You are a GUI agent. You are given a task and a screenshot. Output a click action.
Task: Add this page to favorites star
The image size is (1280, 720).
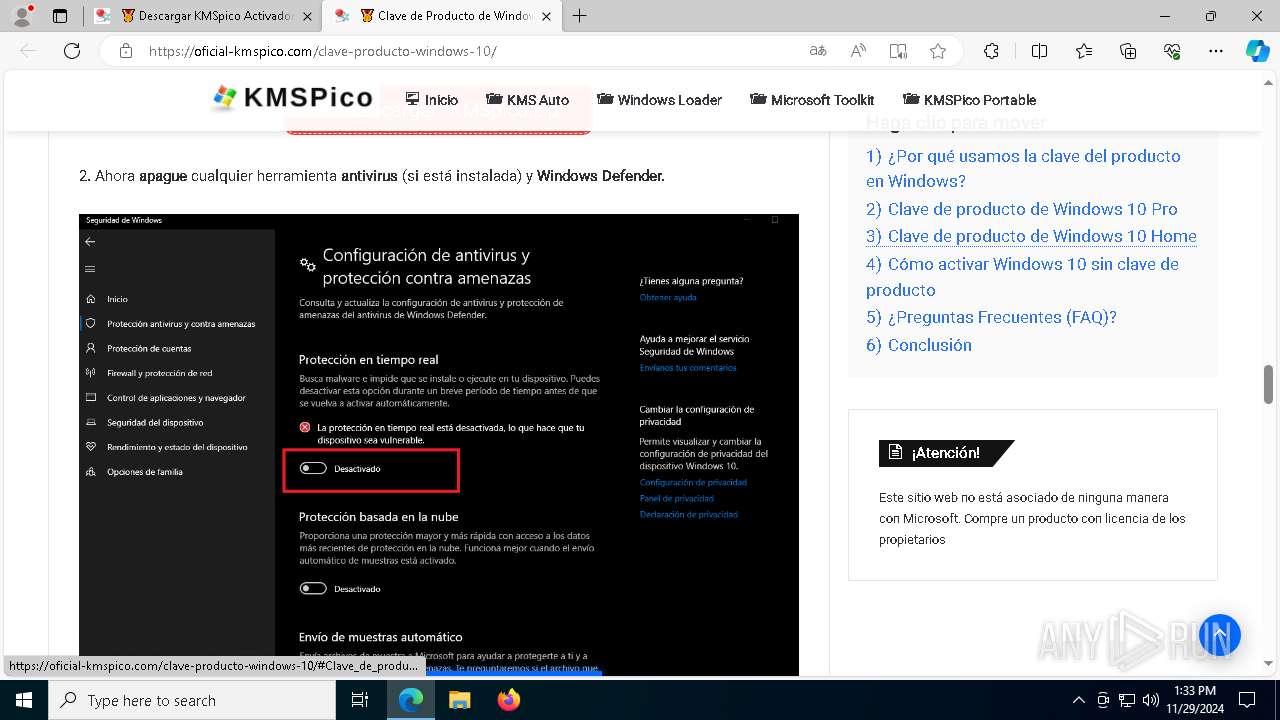[x=937, y=51]
